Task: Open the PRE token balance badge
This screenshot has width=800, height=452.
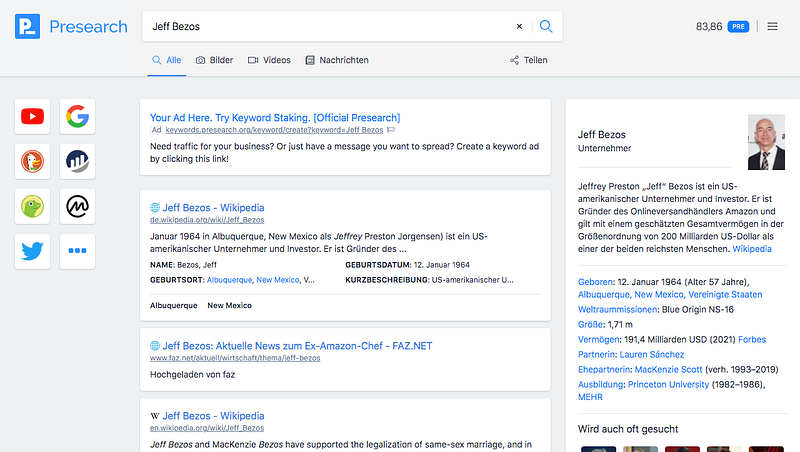Action: (x=738, y=27)
